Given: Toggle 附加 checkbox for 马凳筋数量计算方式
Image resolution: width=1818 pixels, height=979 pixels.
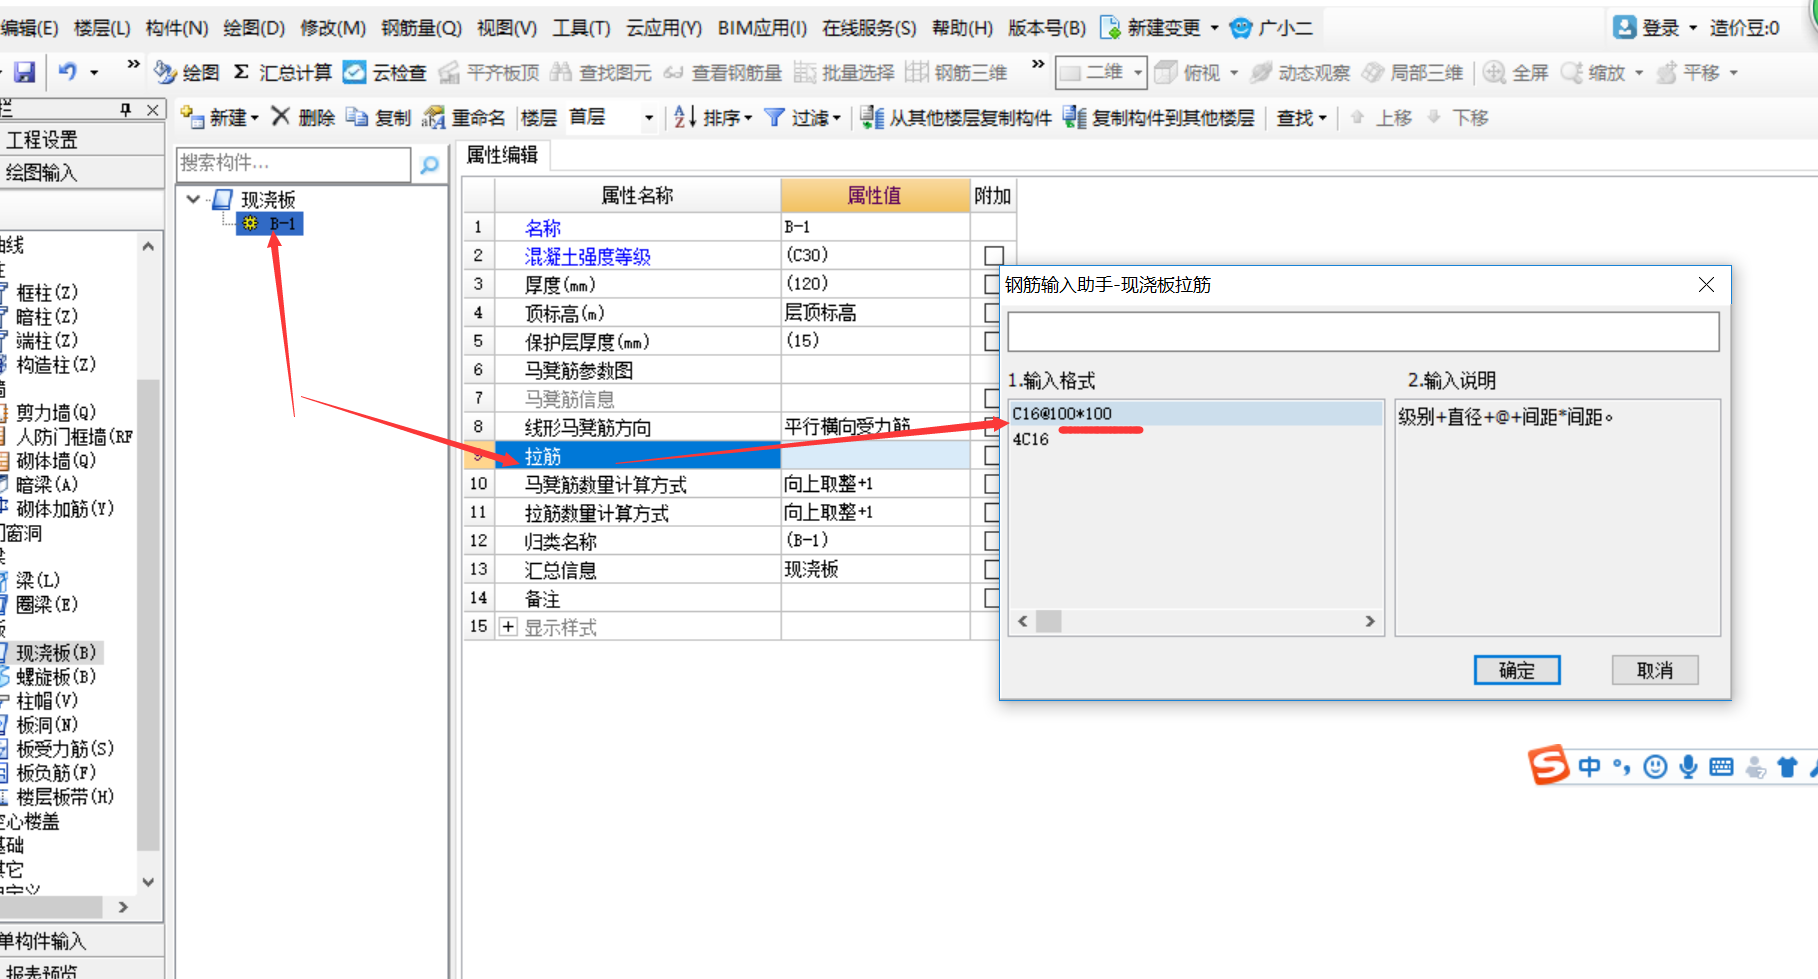Looking at the screenshot, I should click(992, 484).
